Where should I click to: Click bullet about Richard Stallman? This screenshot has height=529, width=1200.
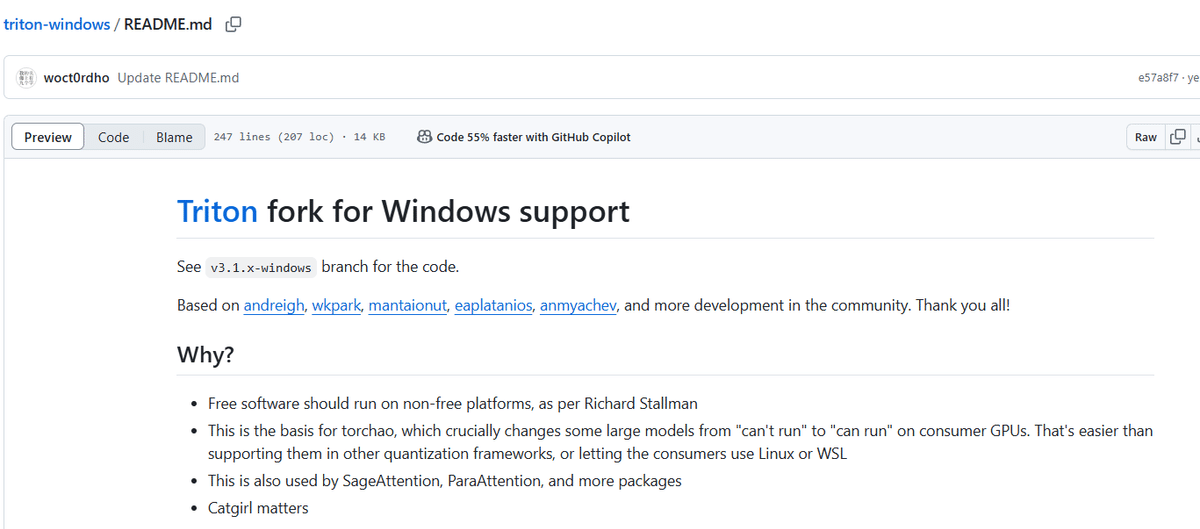[453, 403]
